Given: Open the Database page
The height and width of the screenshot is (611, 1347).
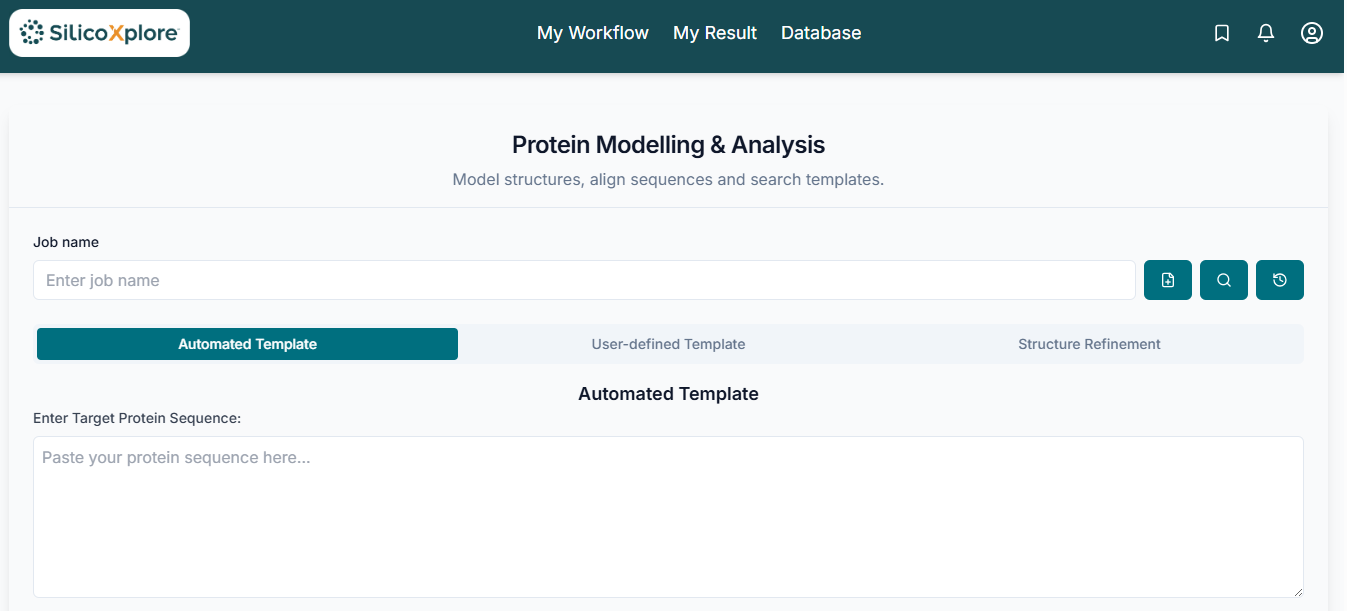Looking at the screenshot, I should tap(820, 33).
